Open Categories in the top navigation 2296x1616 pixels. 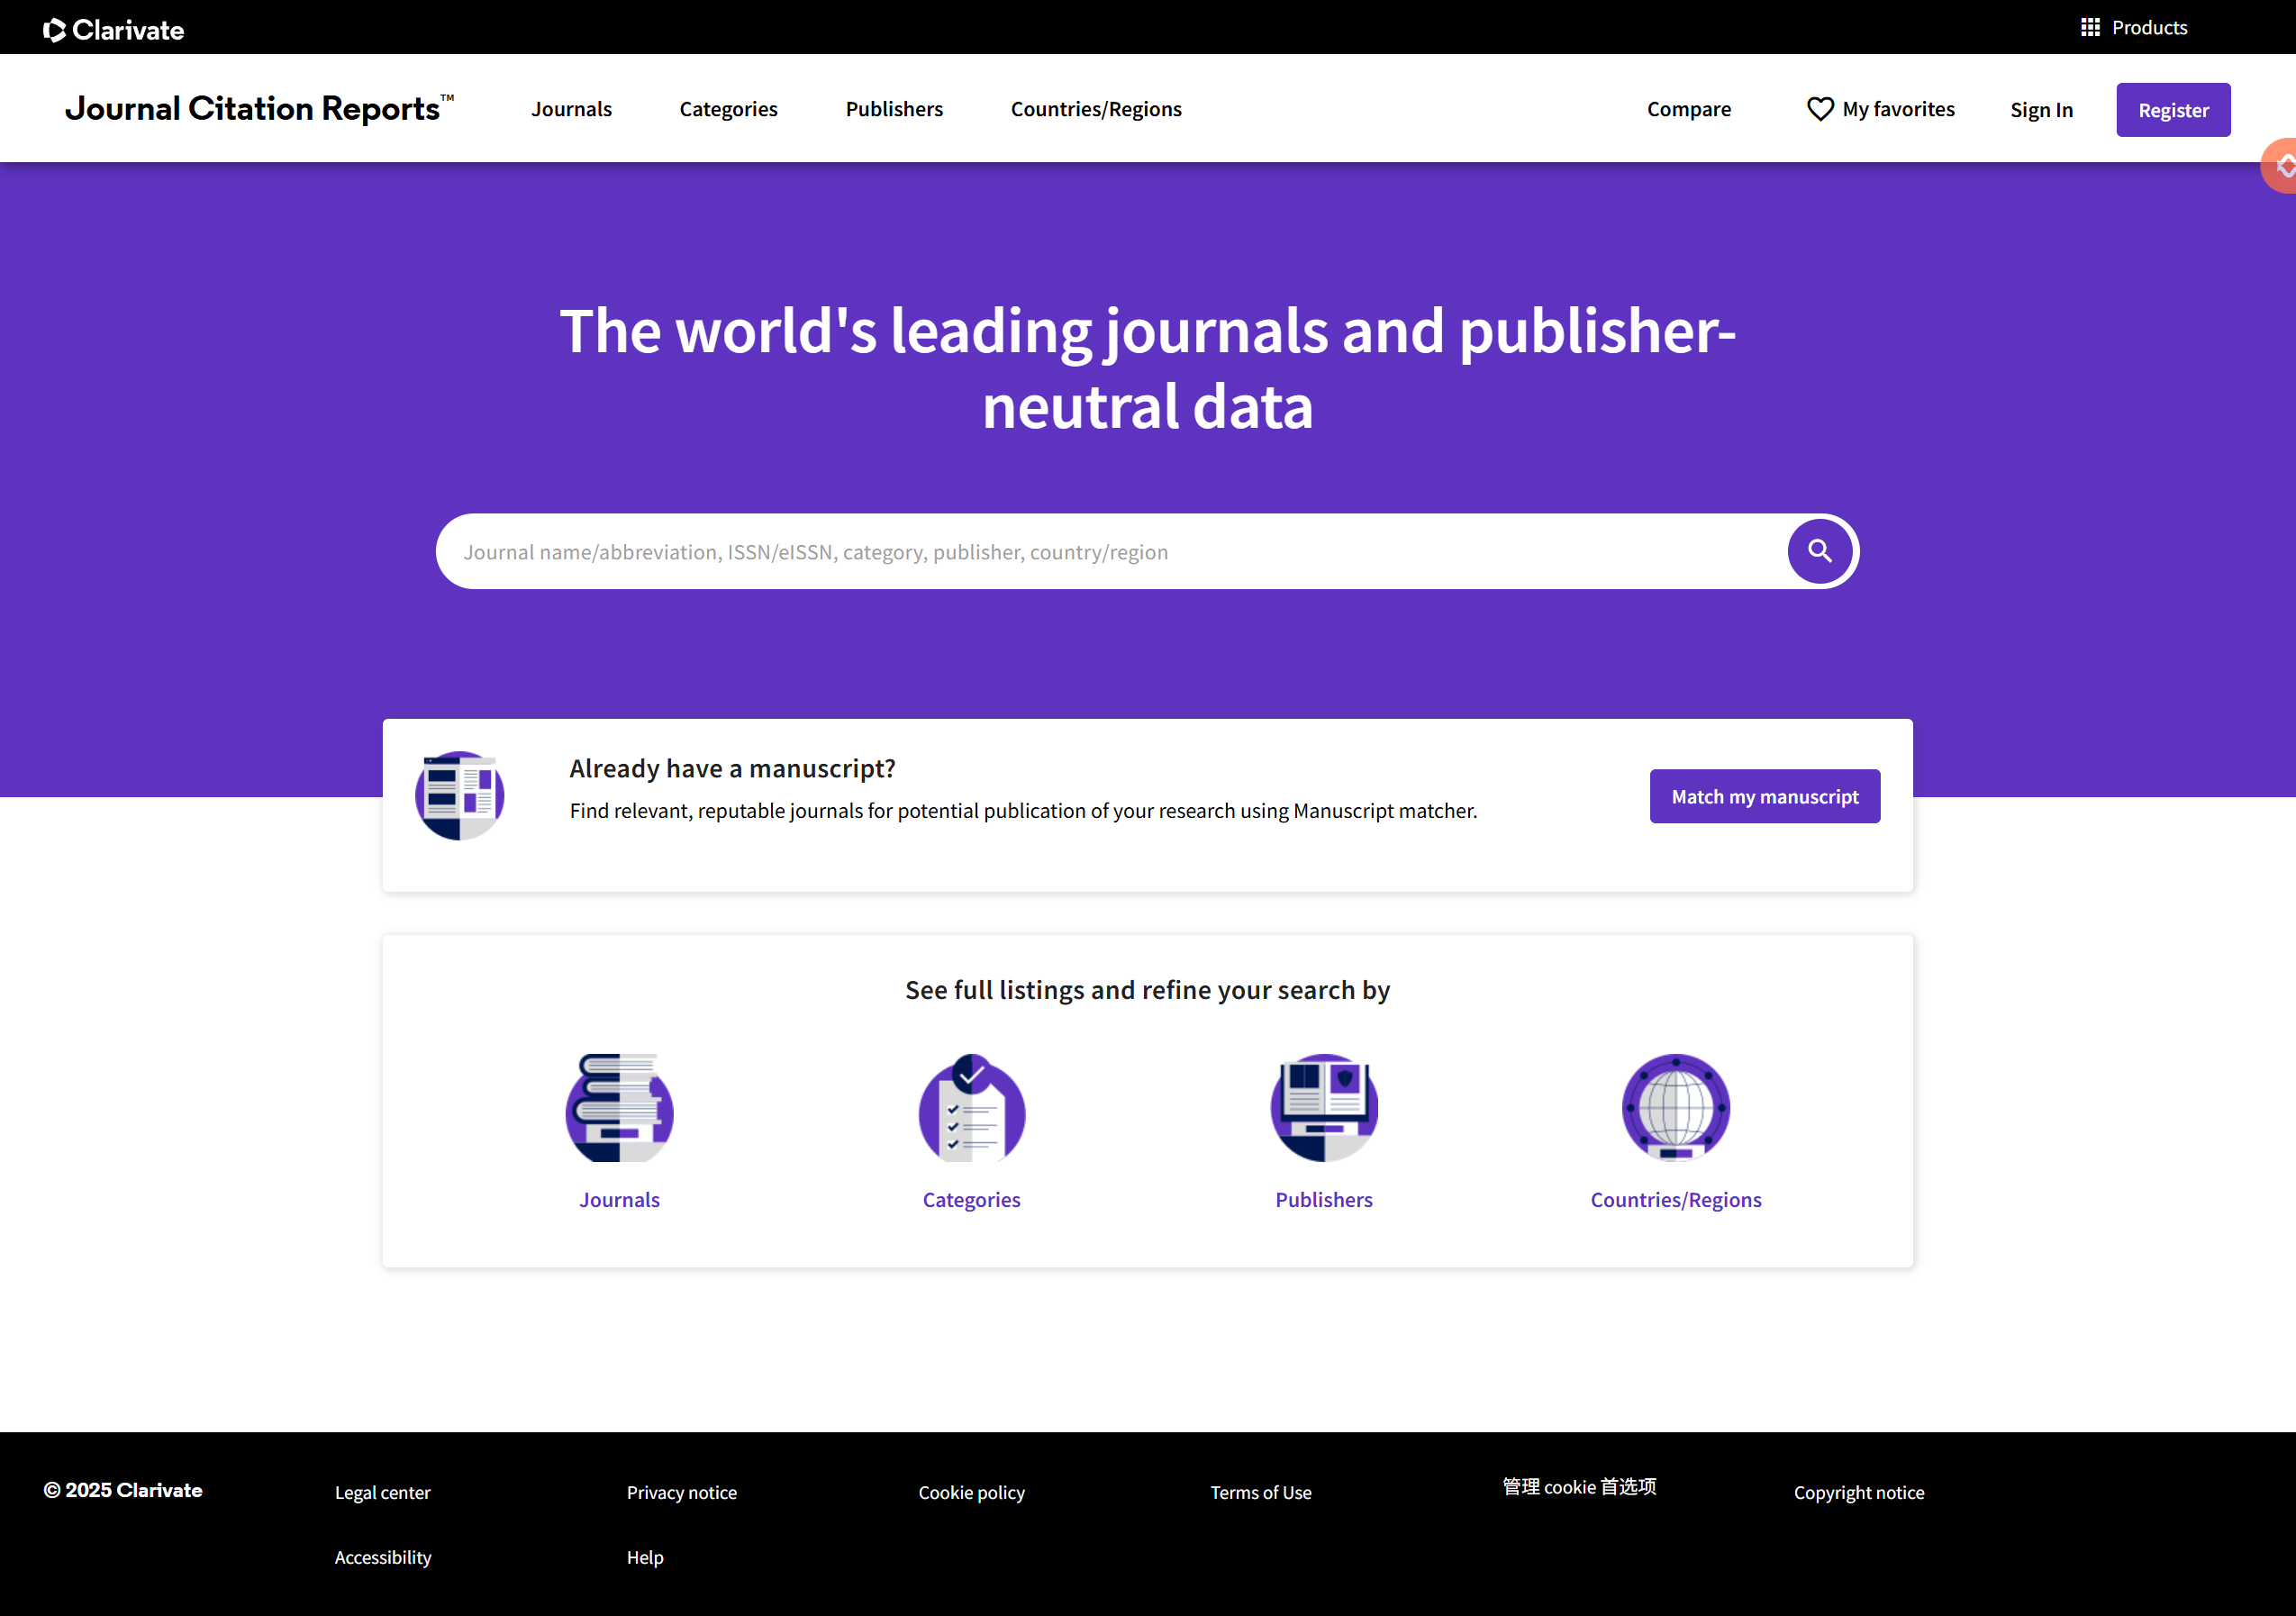point(728,109)
